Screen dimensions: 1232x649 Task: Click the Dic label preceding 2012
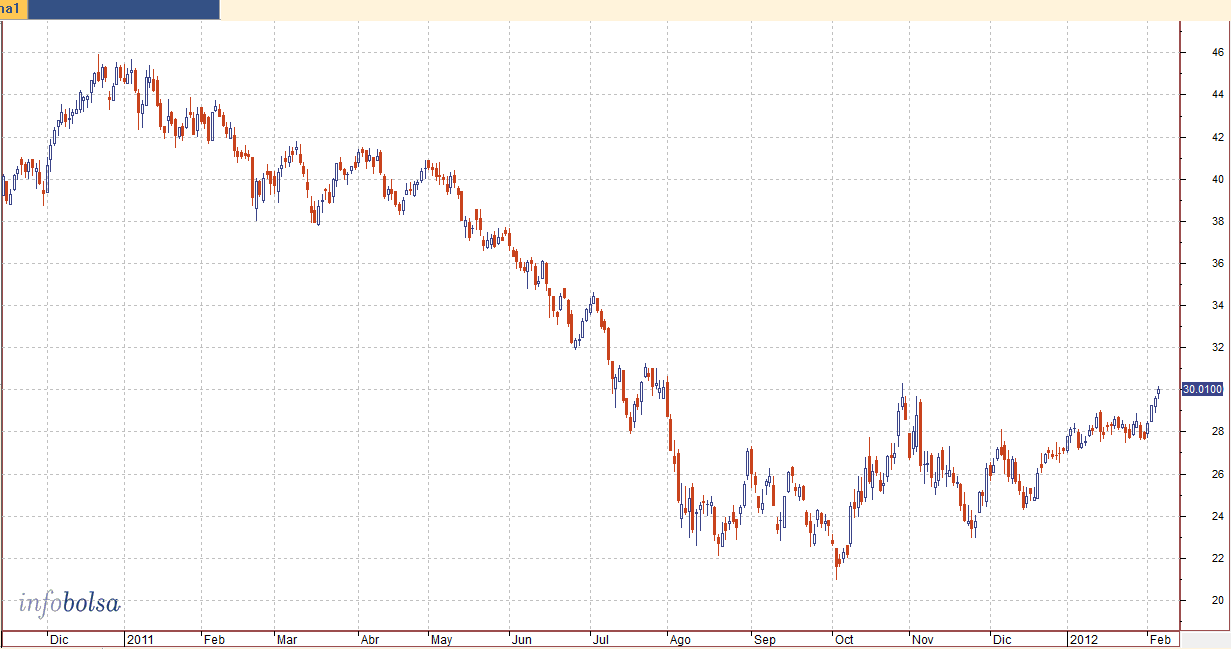[x=1002, y=638]
